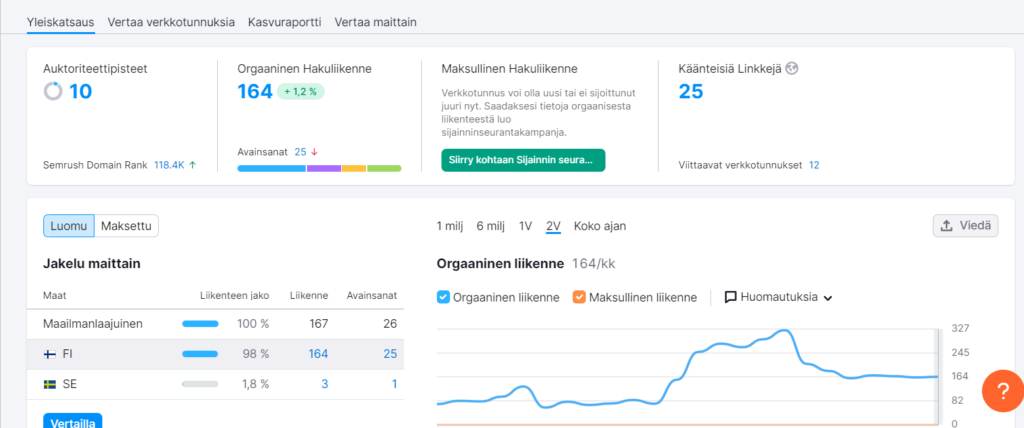Click the Sweden flag icon
1024x428 pixels.
point(50,384)
